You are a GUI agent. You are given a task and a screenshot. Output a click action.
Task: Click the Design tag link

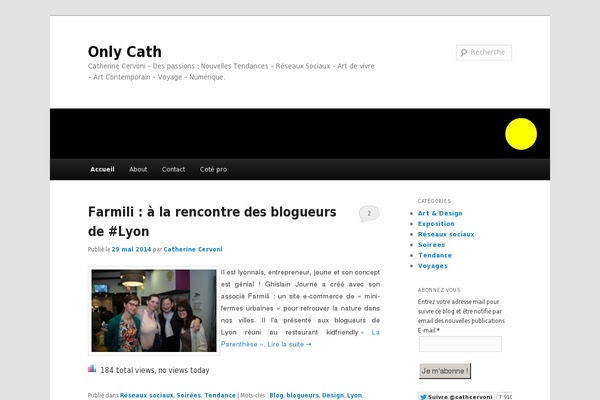333,395
